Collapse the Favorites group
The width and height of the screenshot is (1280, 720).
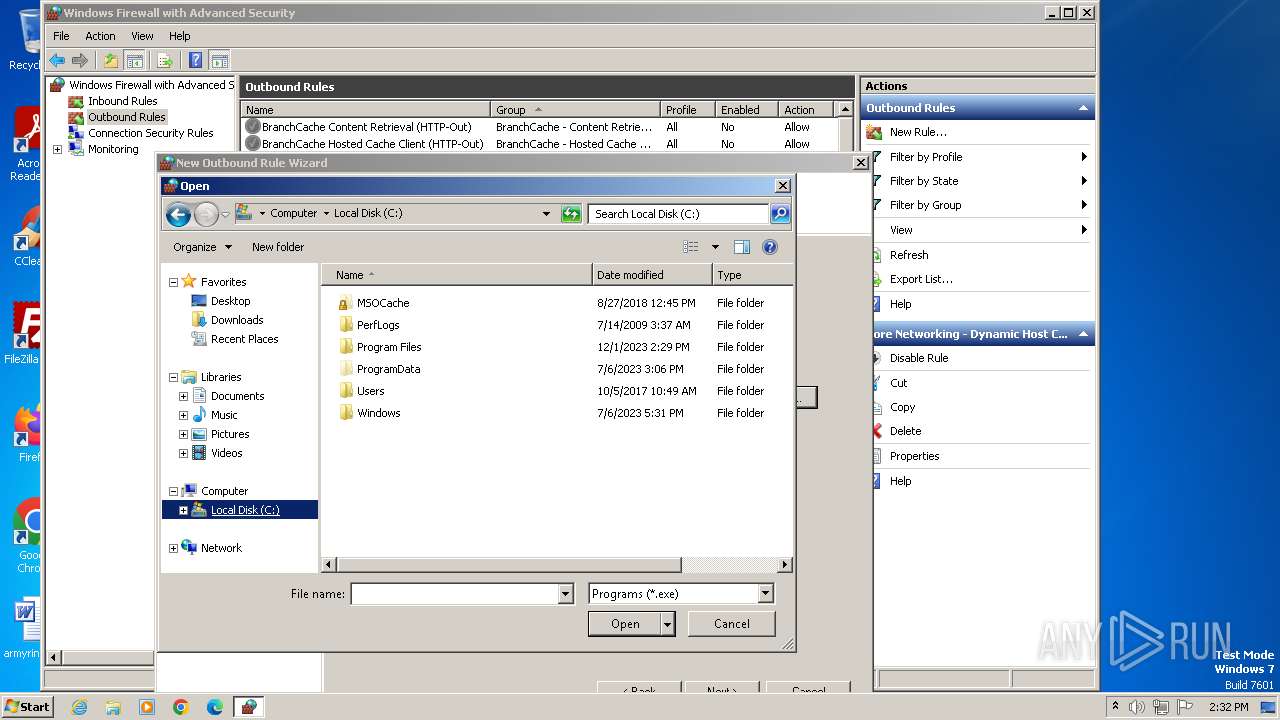(x=173, y=283)
